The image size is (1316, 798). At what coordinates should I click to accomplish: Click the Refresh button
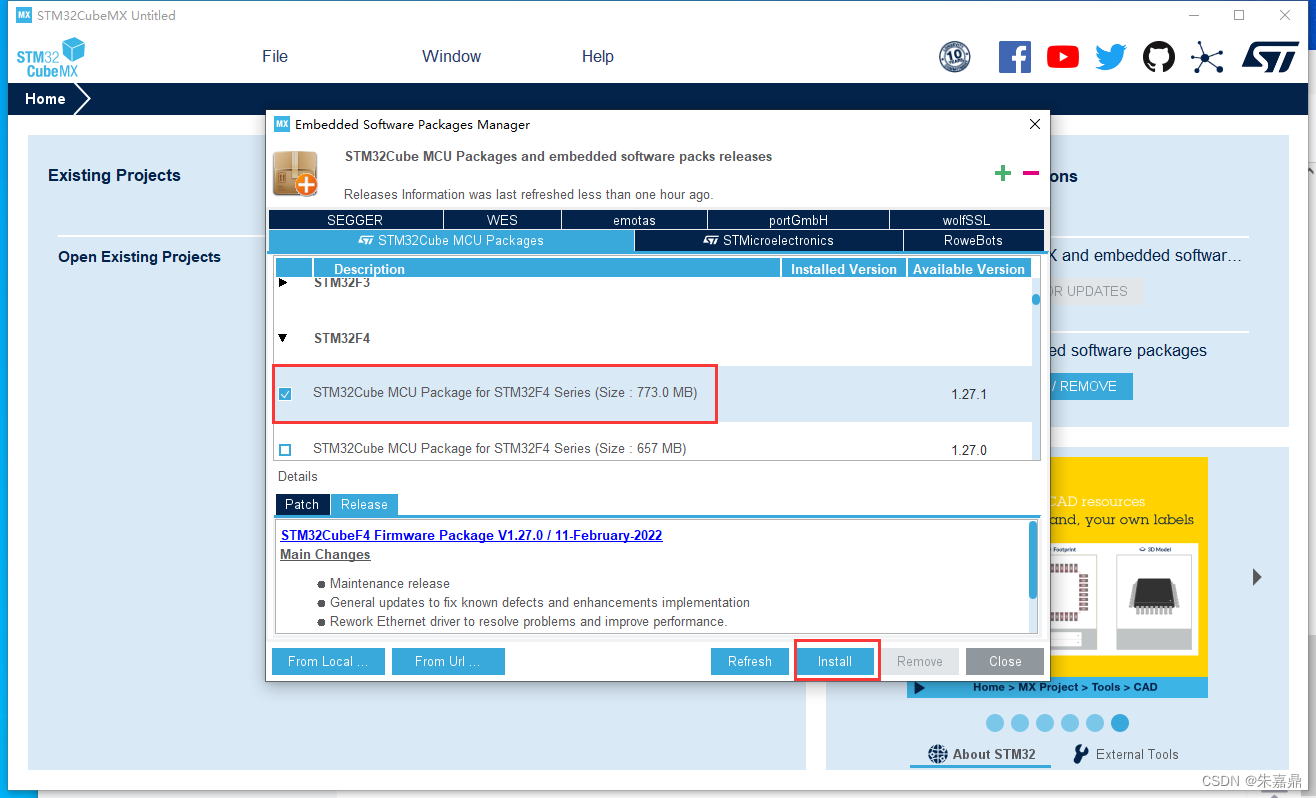pos(750,661)
